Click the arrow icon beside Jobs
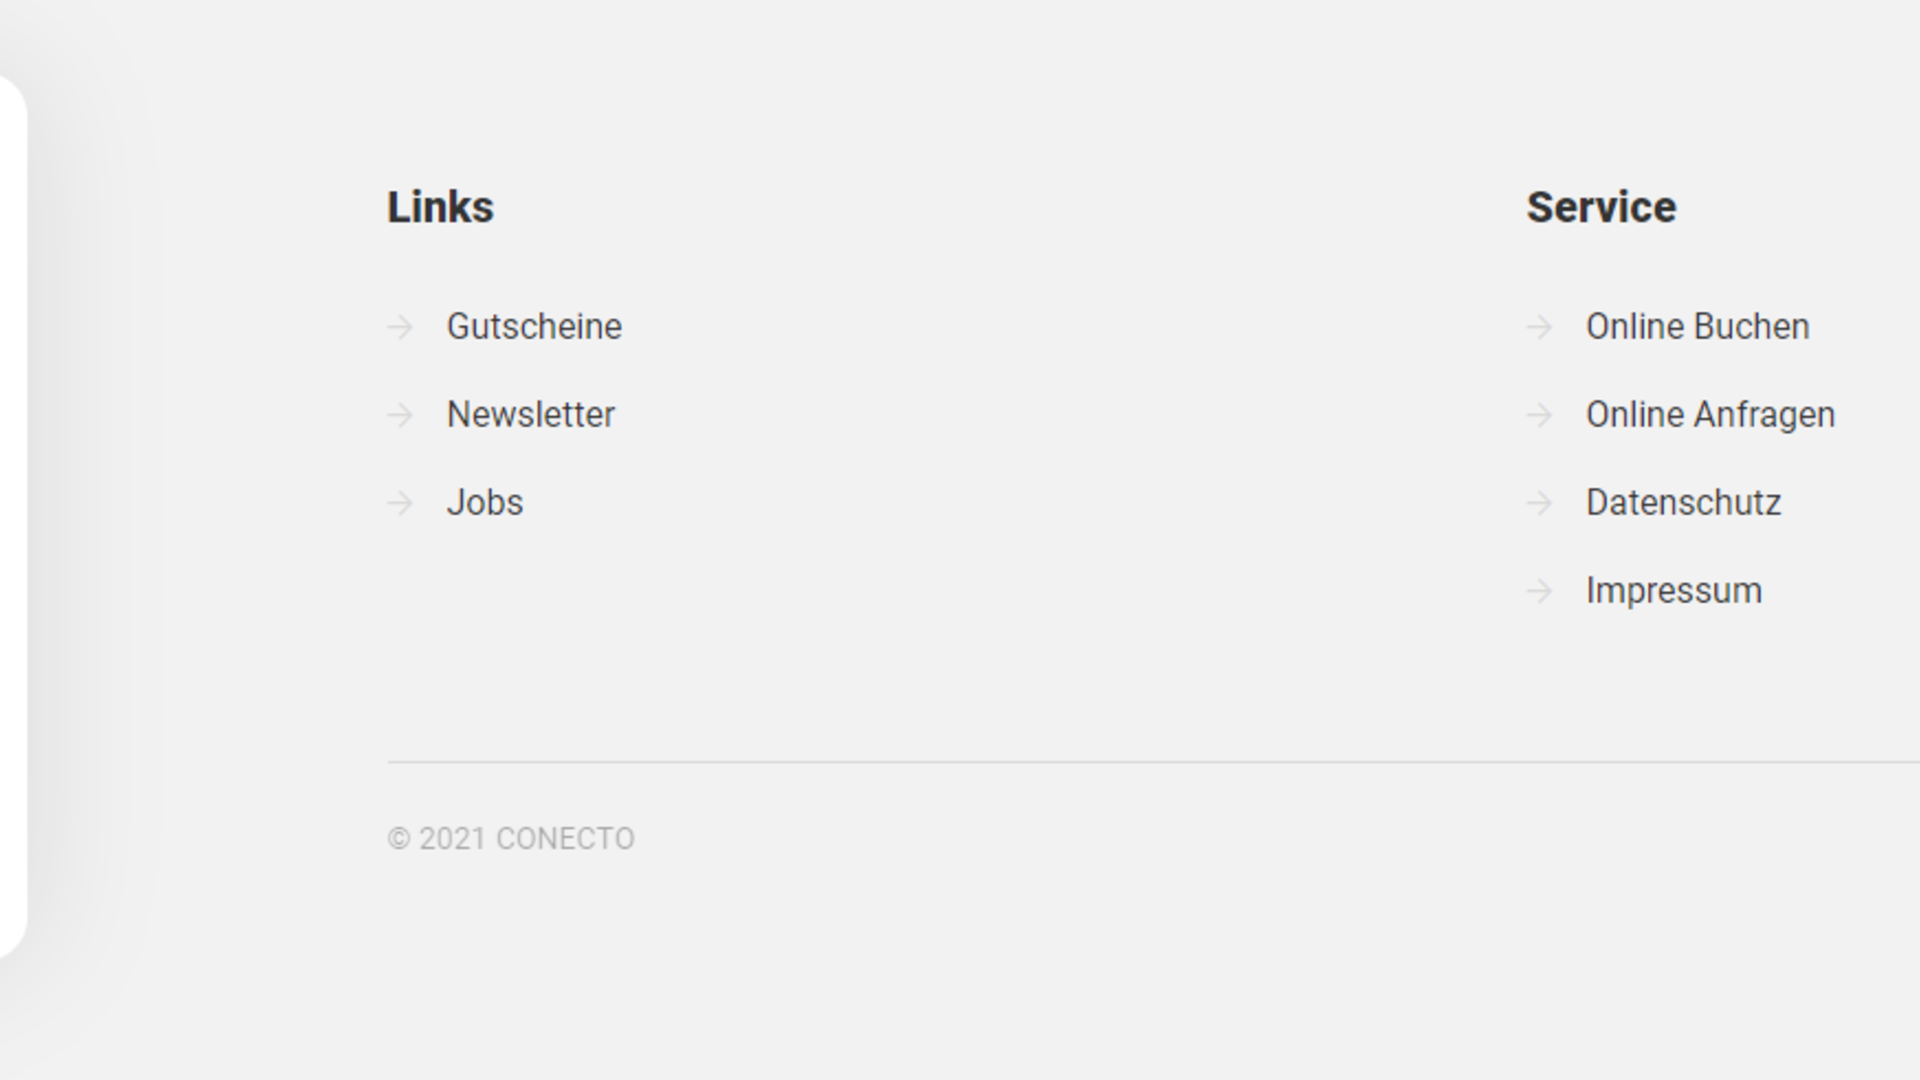Viewport: 1920px width, 1080px height. pos(400,503)
